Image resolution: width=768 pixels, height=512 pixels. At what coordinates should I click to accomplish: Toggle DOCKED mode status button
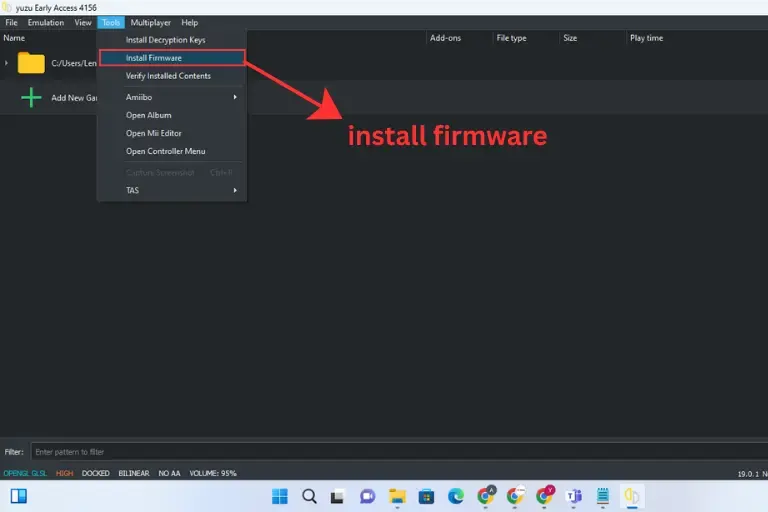click(96, 473)
